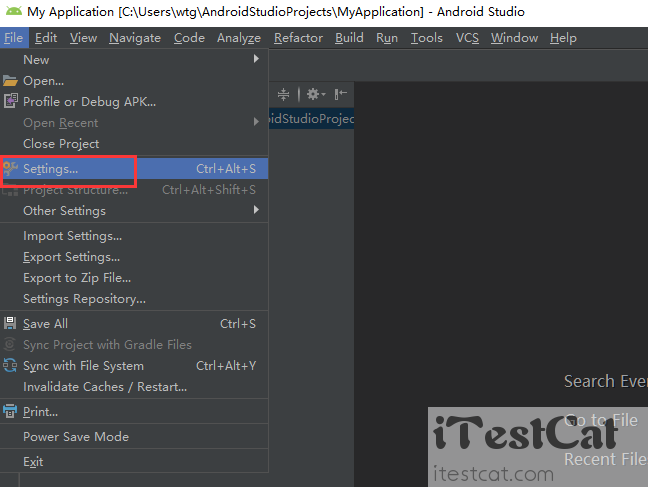Select Save All entry

click(134, 324)
